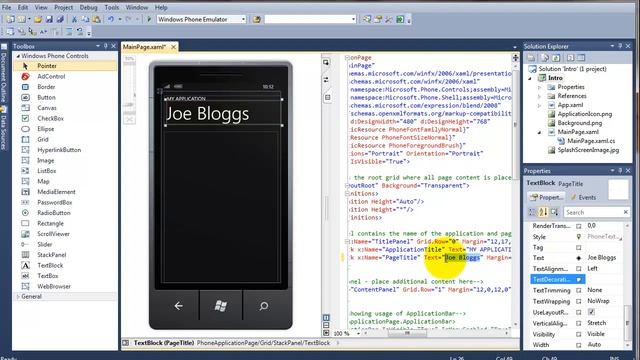
Task: Click the TextDecorations property row
Action: [x=557, y=280]
